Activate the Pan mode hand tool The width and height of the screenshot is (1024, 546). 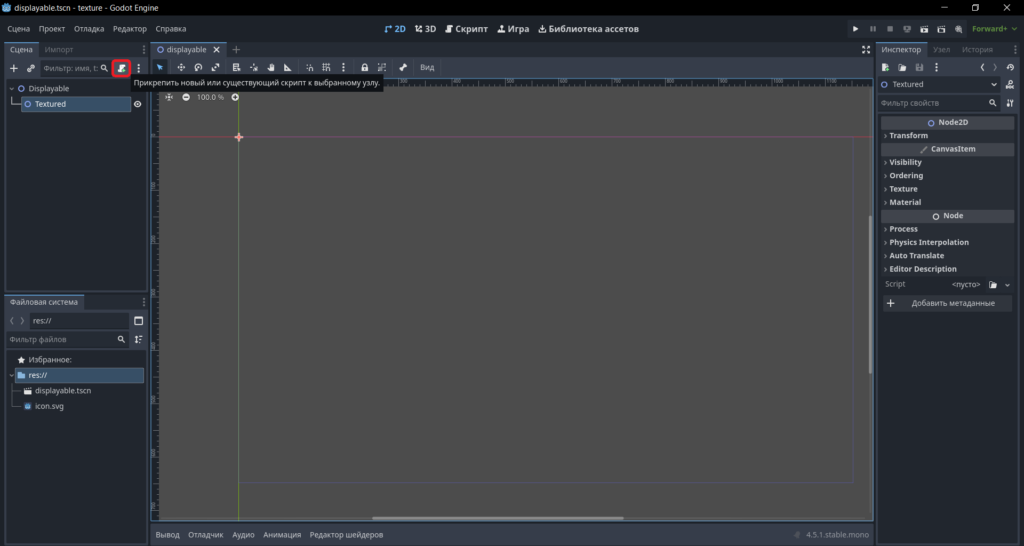click(270, 67)
